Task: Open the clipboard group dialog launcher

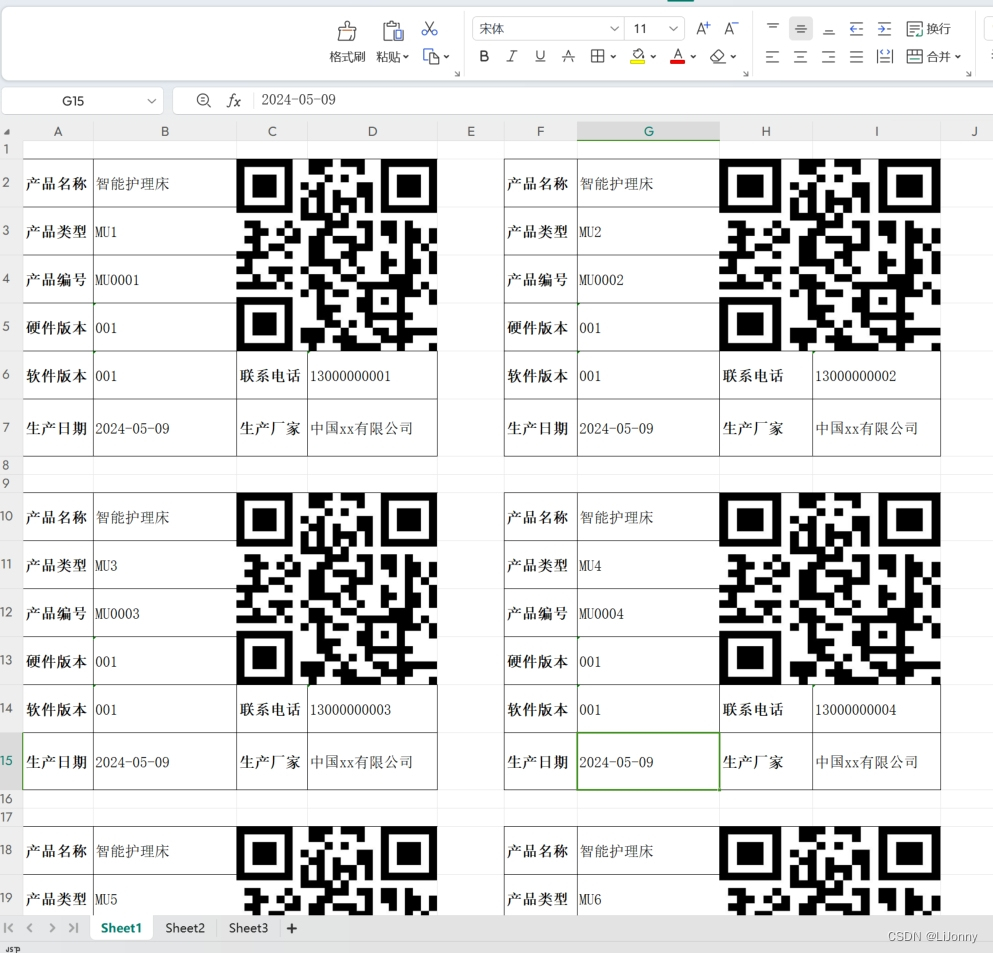Action: click(457, 74)
